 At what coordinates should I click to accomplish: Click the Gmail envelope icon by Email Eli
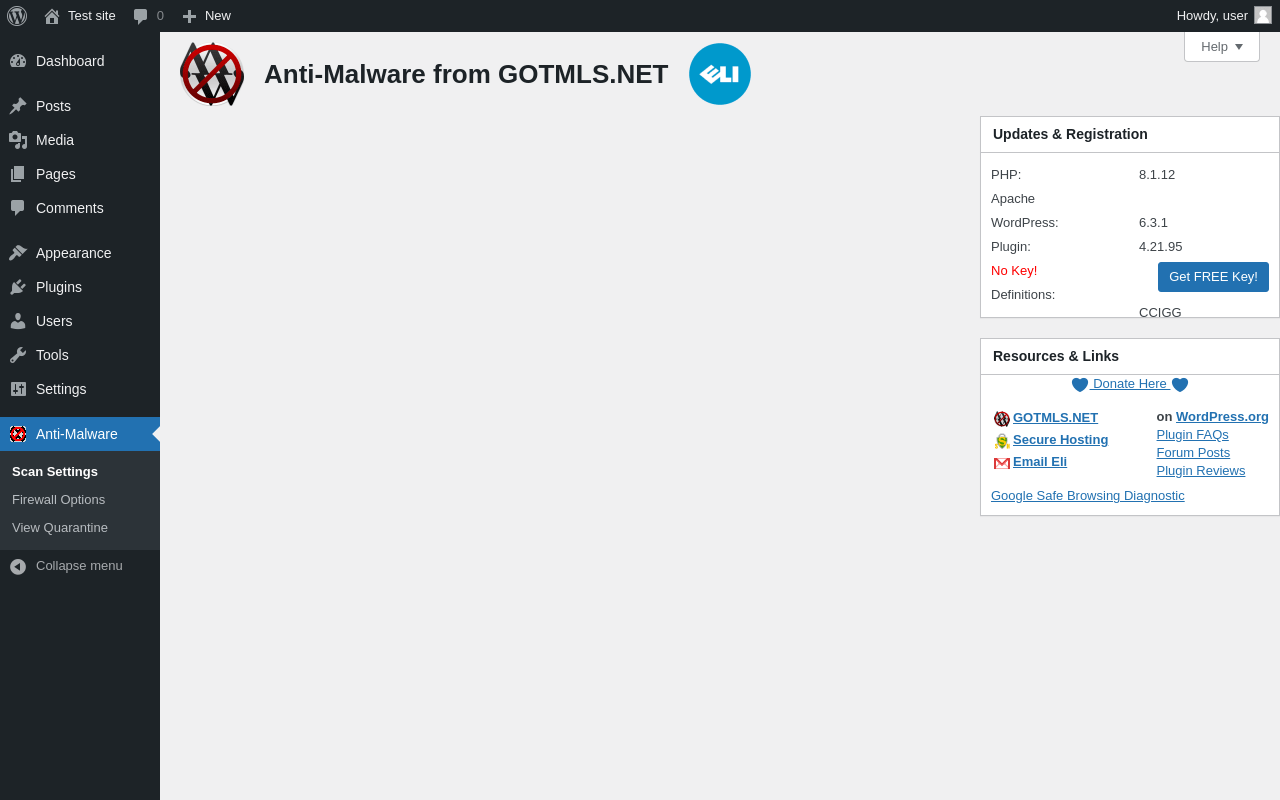click(x=1002, y=463)
